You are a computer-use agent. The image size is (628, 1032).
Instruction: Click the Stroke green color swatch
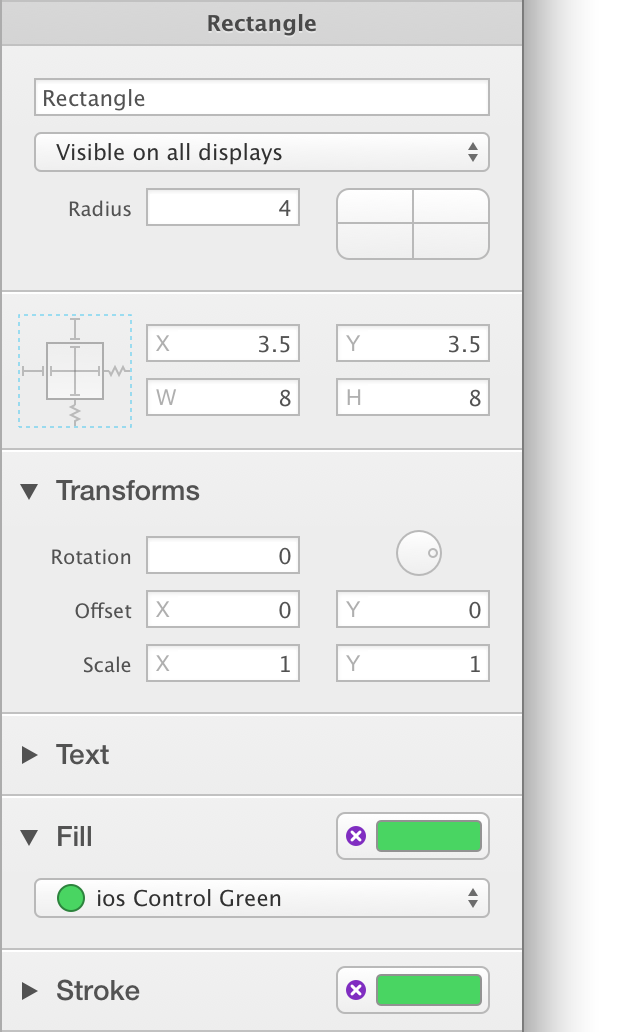pyautogui.click(x=429, y=990)
